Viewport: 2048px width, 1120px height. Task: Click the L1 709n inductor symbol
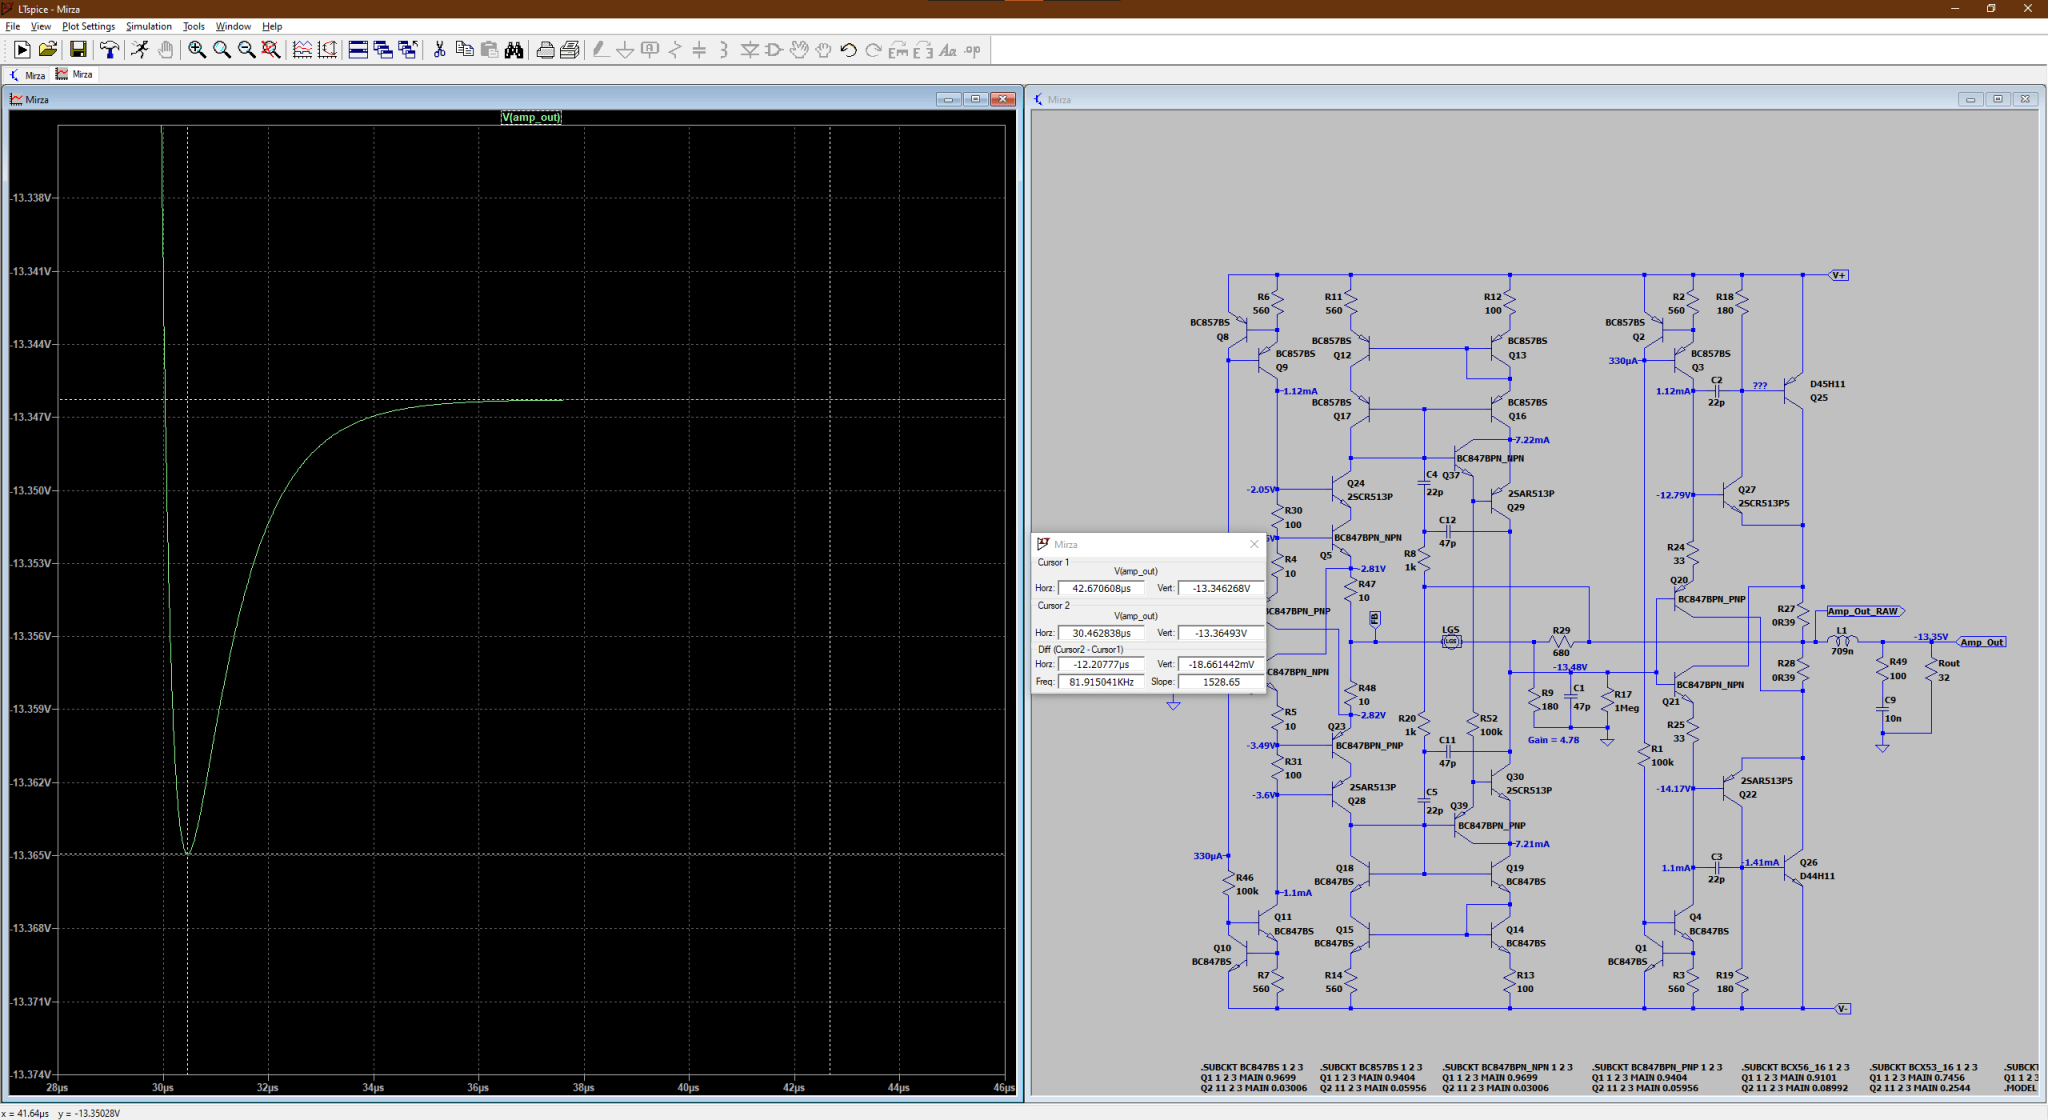[1842, 641]
